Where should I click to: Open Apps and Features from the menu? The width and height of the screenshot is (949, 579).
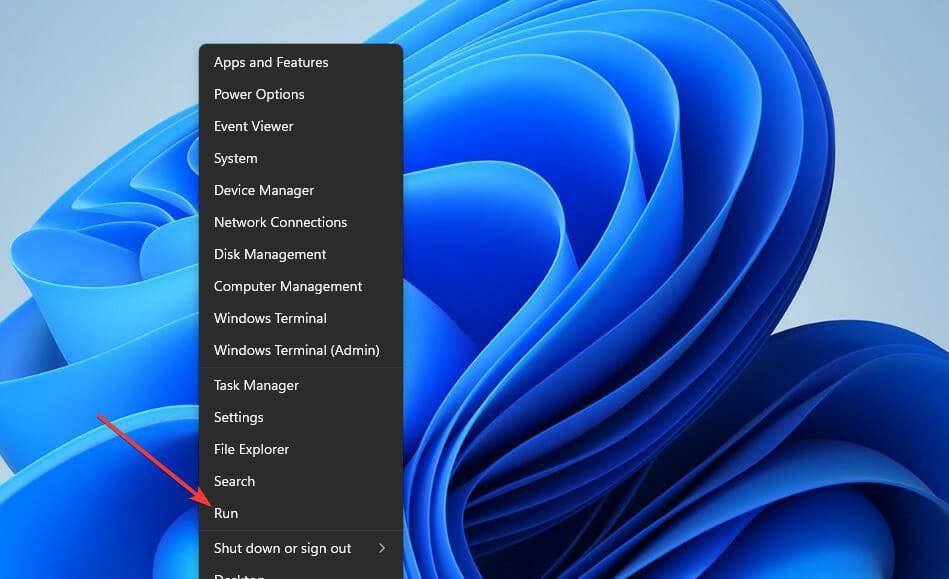[x=271, y=62]
